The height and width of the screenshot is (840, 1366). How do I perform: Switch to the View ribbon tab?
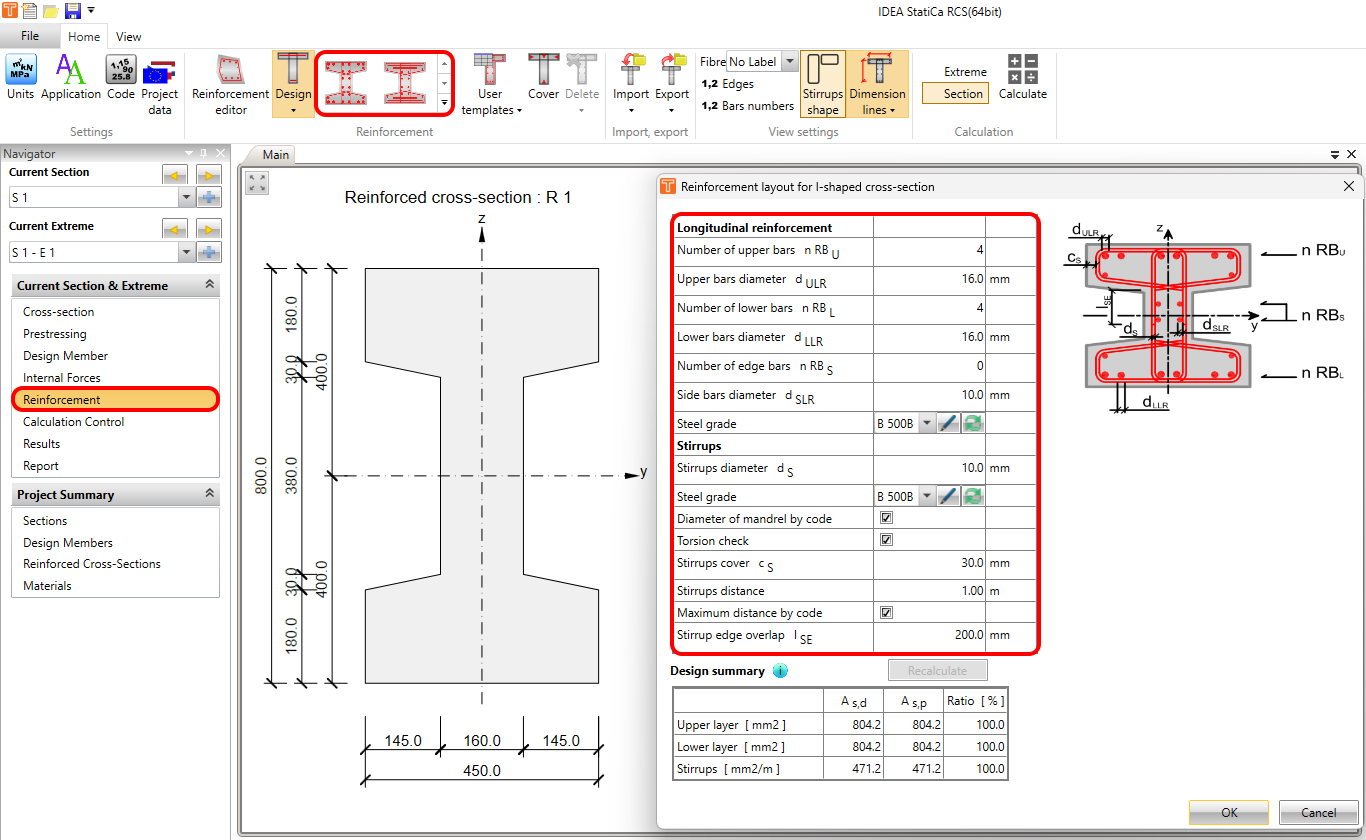[128, 36]
